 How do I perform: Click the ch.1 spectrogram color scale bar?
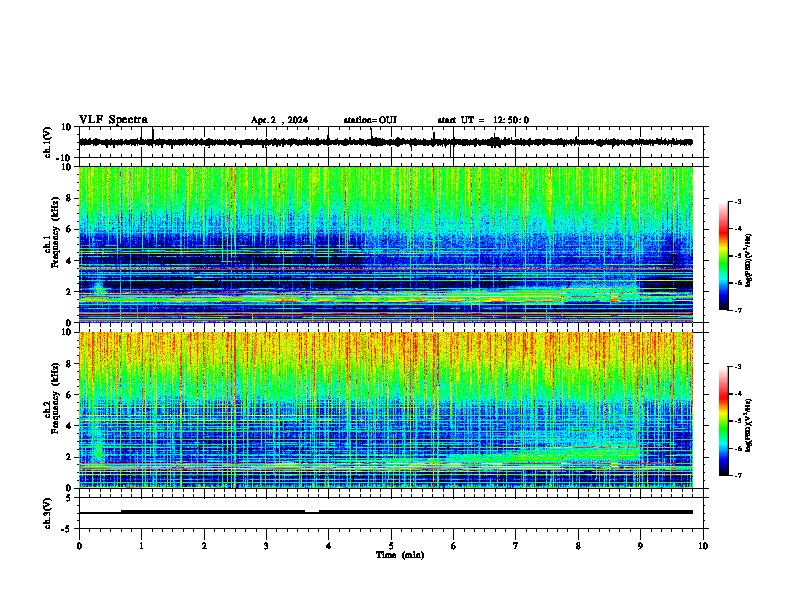[723, 256]
